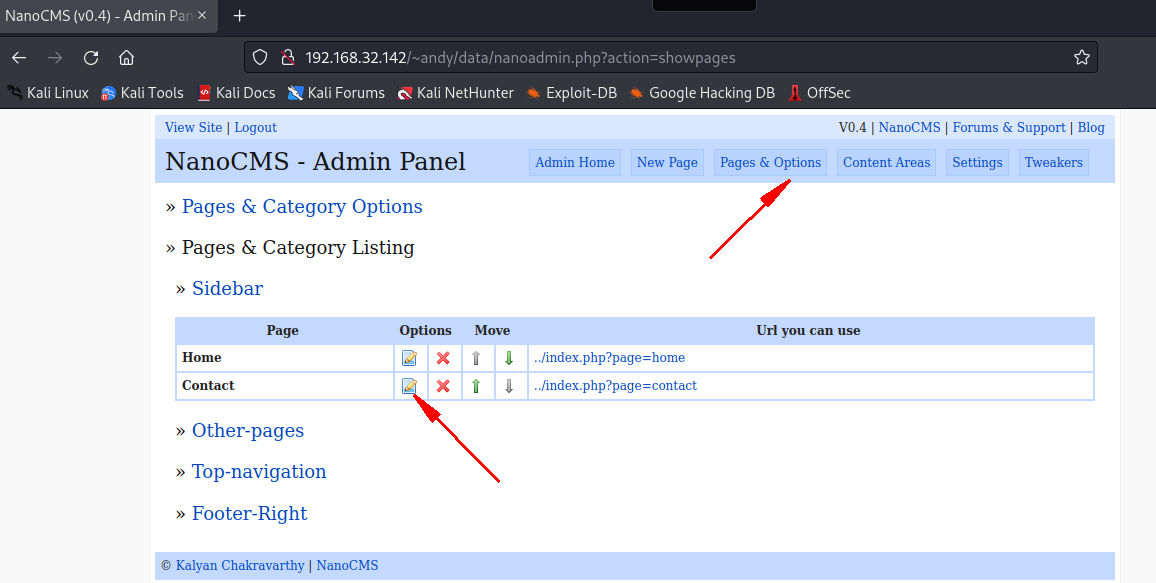Move Home page up arrow
The height and width of the screenshot is (583, 1156).
[x=476, y=358]
